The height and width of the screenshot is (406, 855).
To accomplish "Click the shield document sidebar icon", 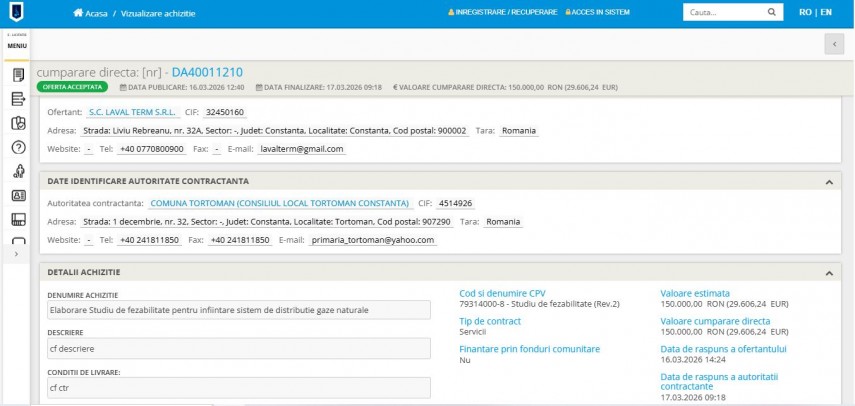I will 17,123.
